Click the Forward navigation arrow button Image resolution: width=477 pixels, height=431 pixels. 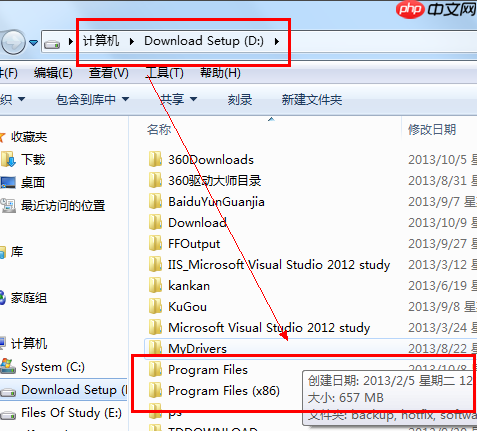(13, 42)
